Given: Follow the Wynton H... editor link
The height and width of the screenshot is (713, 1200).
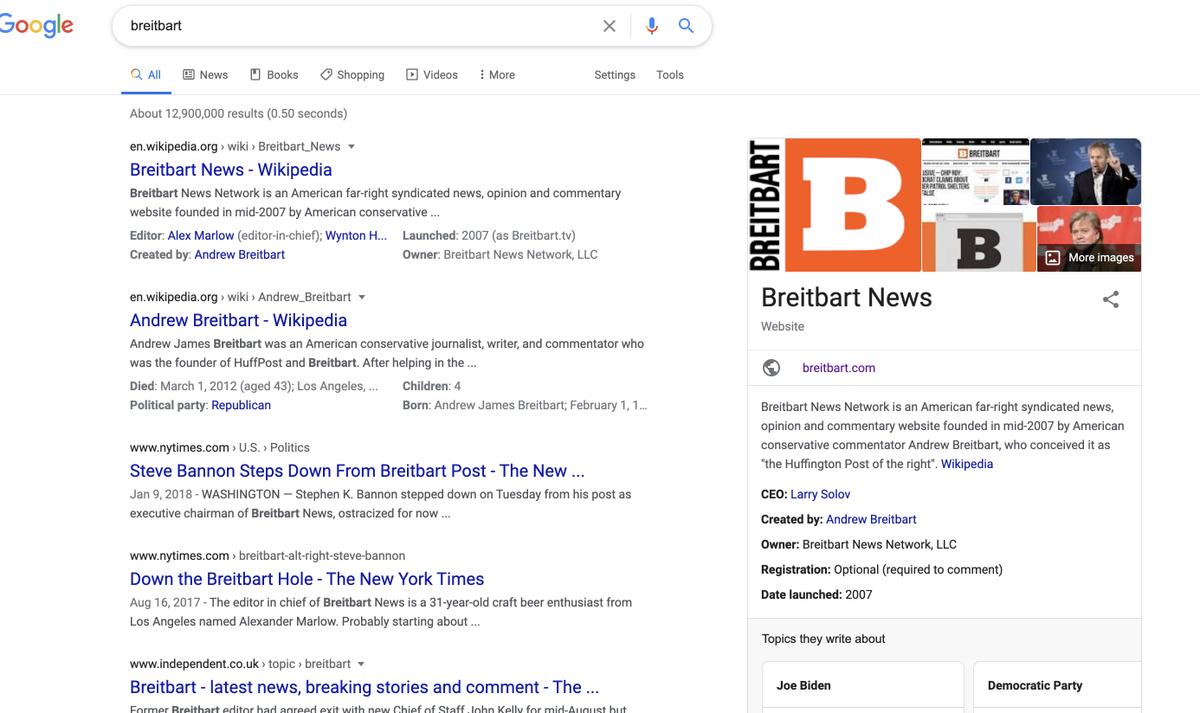Looking at the screenshot, I should [x=356, y=236].
